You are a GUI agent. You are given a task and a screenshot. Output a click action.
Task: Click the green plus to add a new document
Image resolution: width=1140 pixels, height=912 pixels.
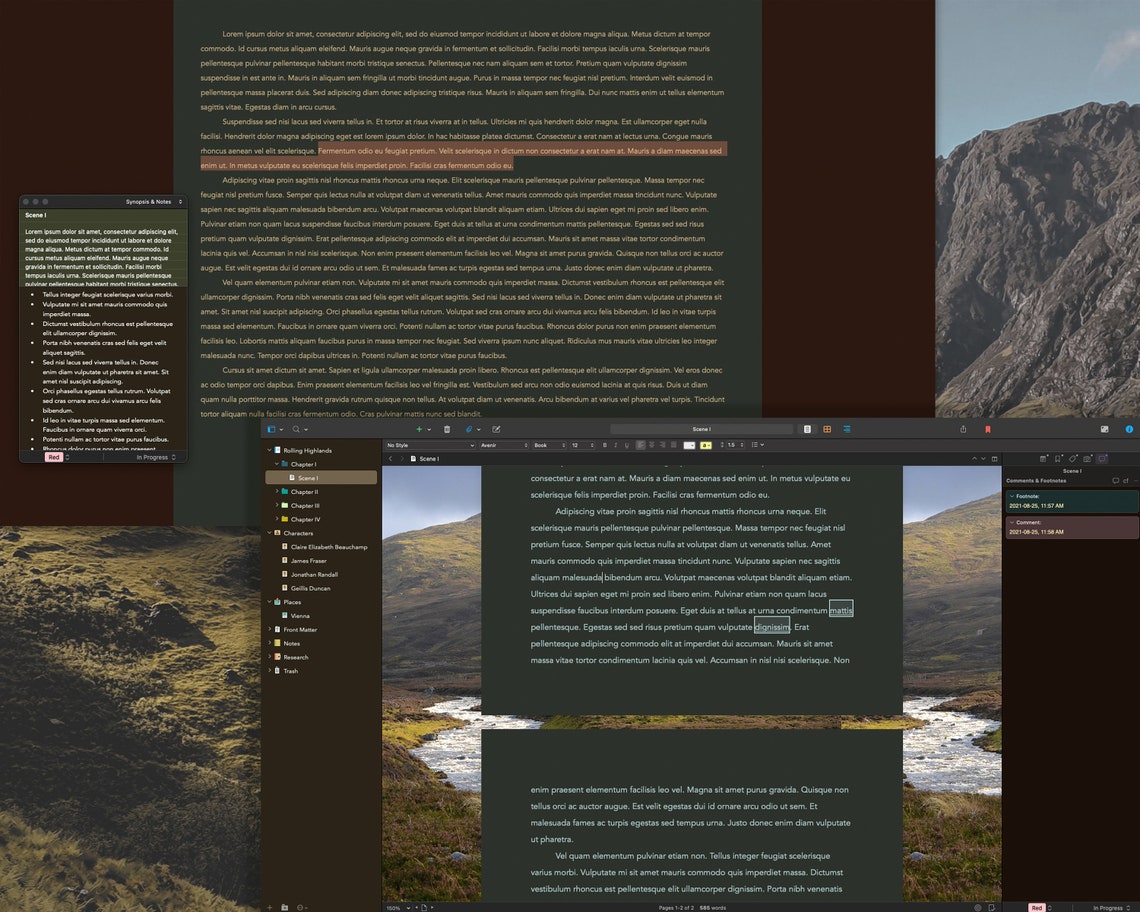tap(420, 429)
